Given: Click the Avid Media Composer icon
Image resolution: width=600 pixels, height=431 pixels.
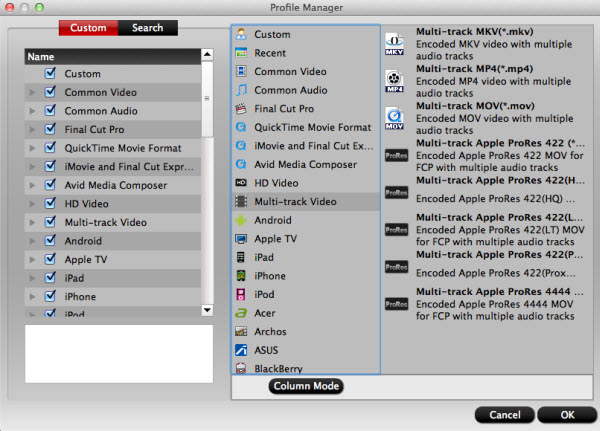Looking at the screenshot, I should [x=241, y=164].
